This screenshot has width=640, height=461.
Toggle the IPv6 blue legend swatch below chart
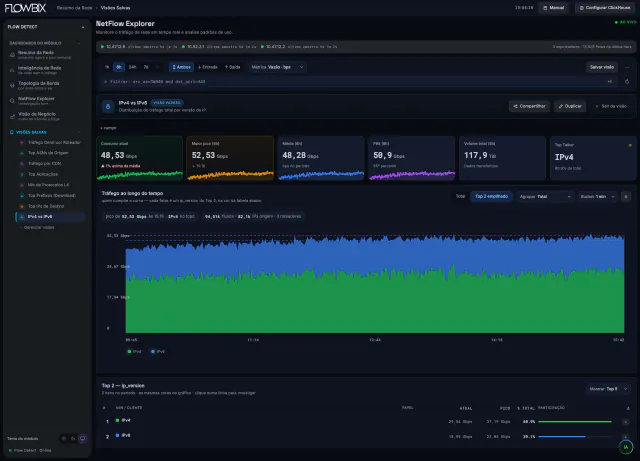[x=153, y=352]
